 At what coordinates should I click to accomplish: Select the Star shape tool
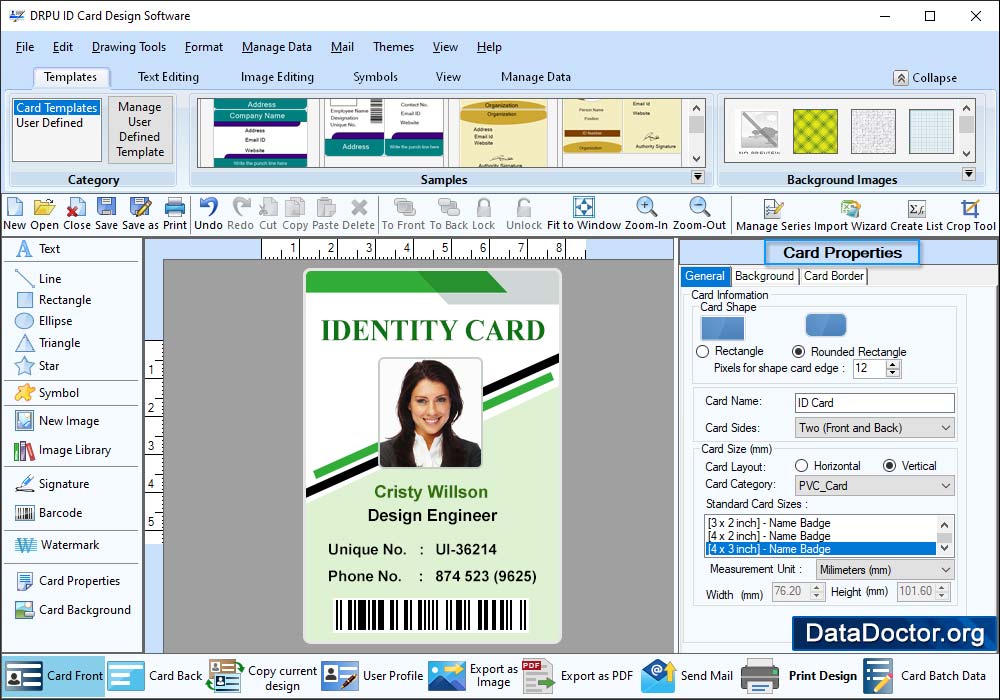37,366
